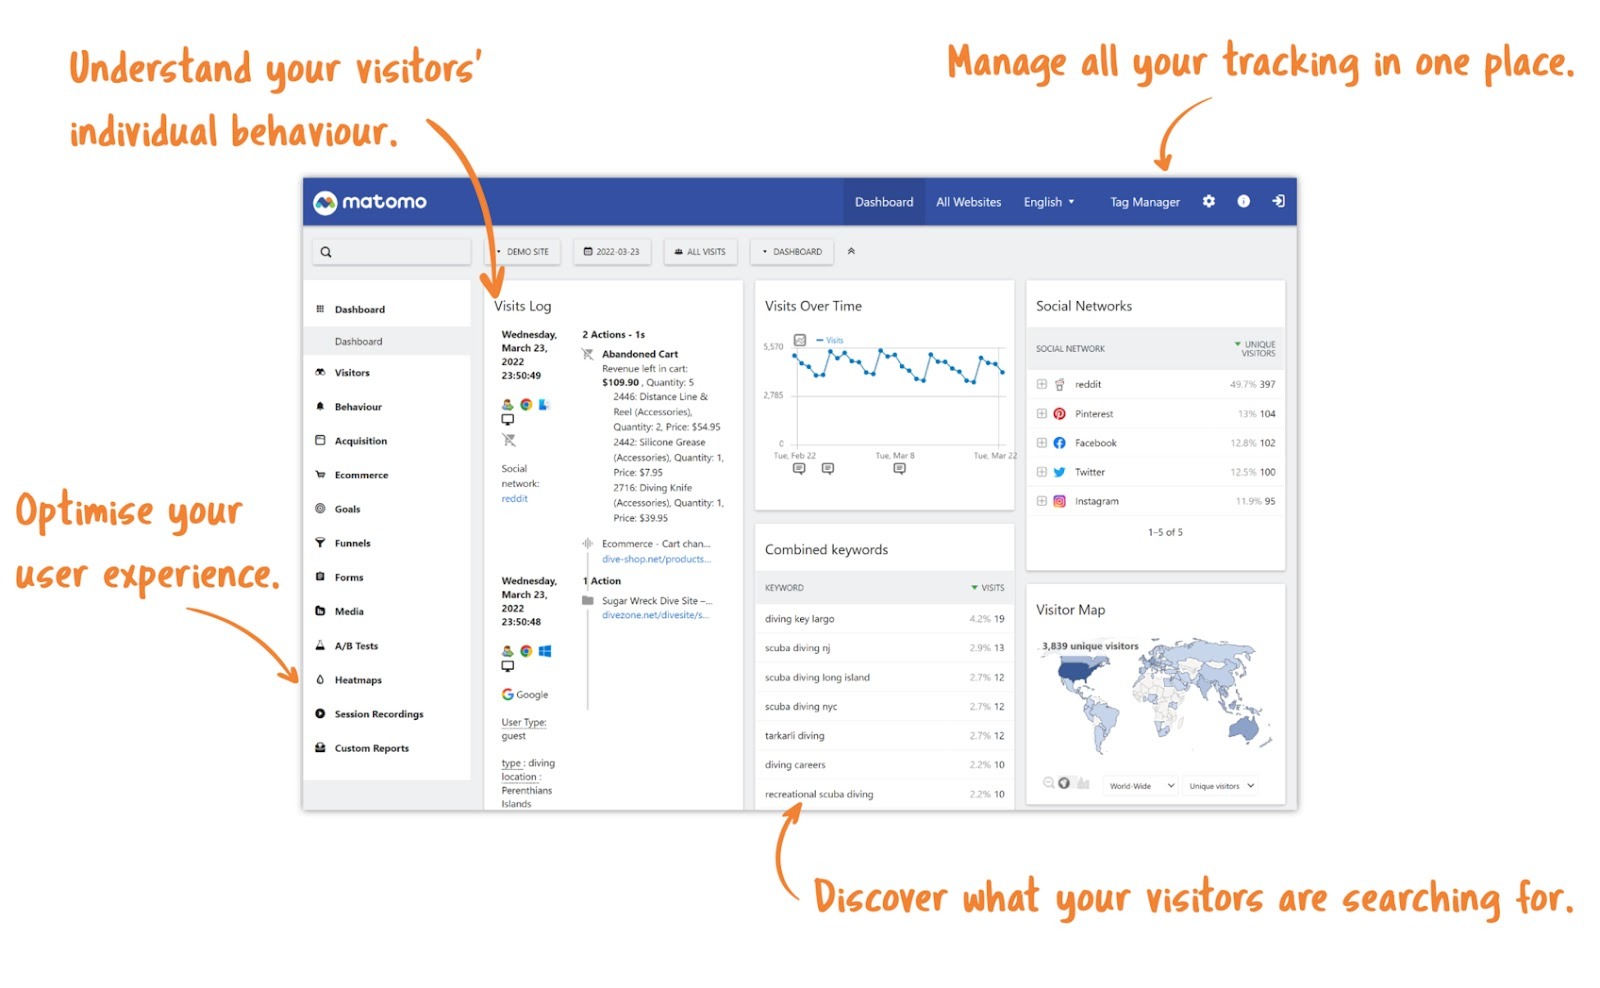
Task: Click the map zoom-out magnifier icon
Action: click(x=1048, y=783)
